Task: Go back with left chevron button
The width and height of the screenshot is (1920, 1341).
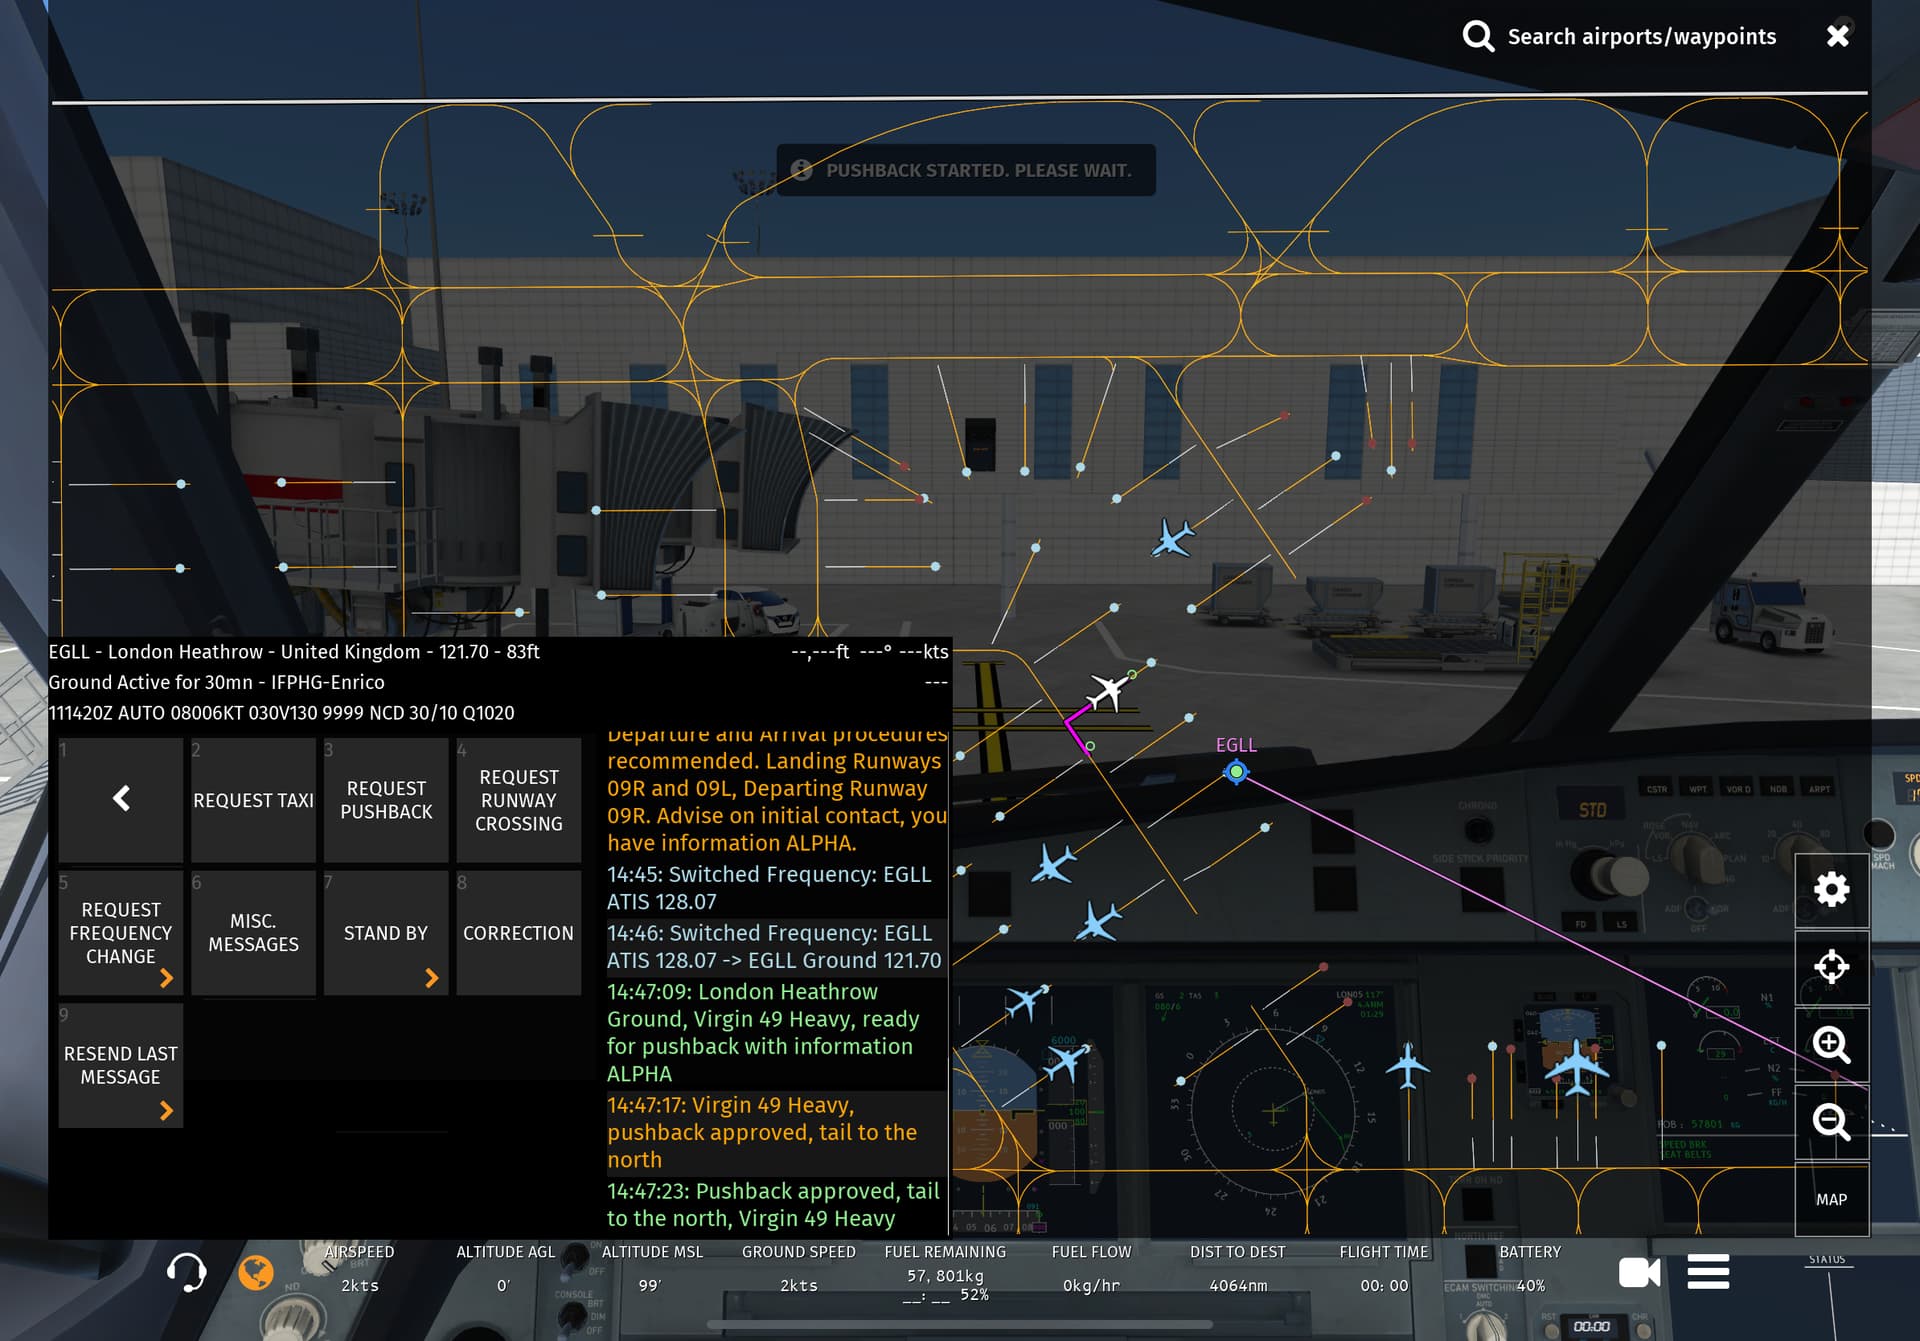Action: tap(121, 798)
